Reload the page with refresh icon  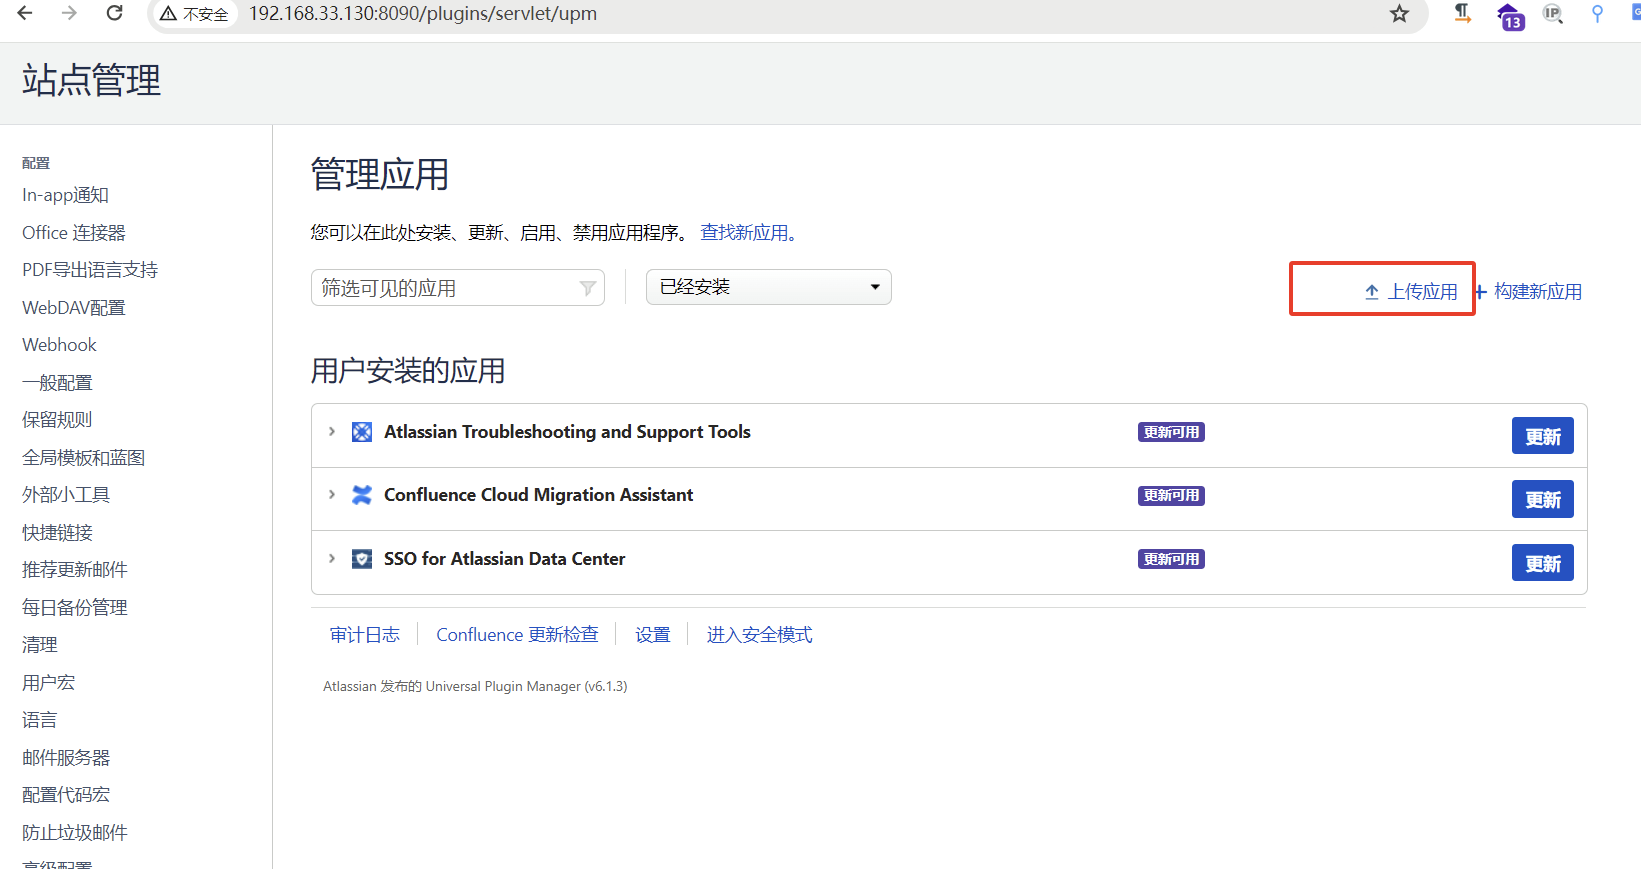(115, 13)
